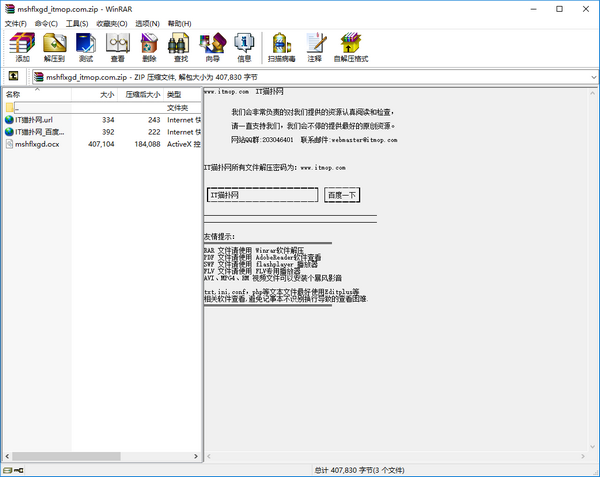The width and height of the screenshot is (600, 477).
Task: Sort by the 名称 column header
Action: [37, 94]
